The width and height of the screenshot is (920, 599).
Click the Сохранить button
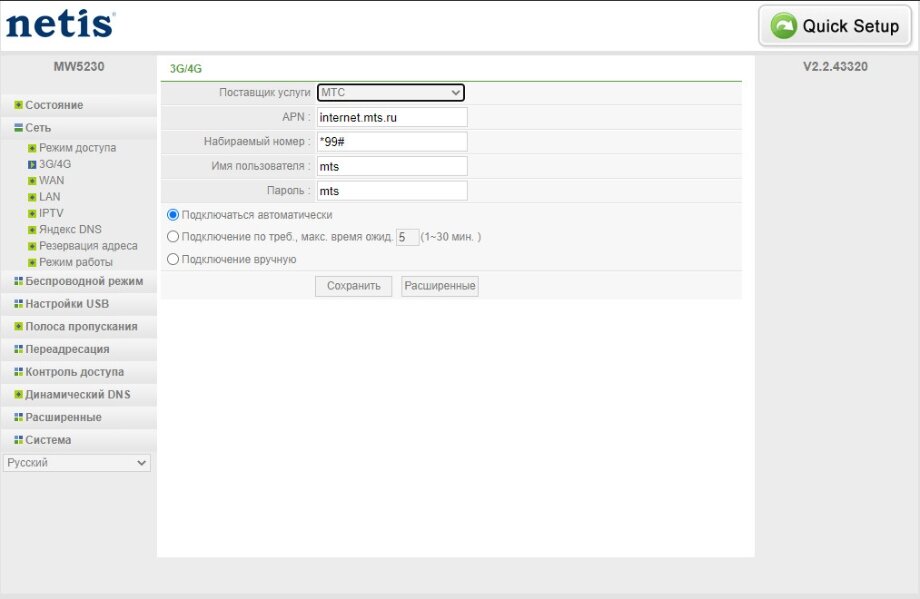pos(353,286)
